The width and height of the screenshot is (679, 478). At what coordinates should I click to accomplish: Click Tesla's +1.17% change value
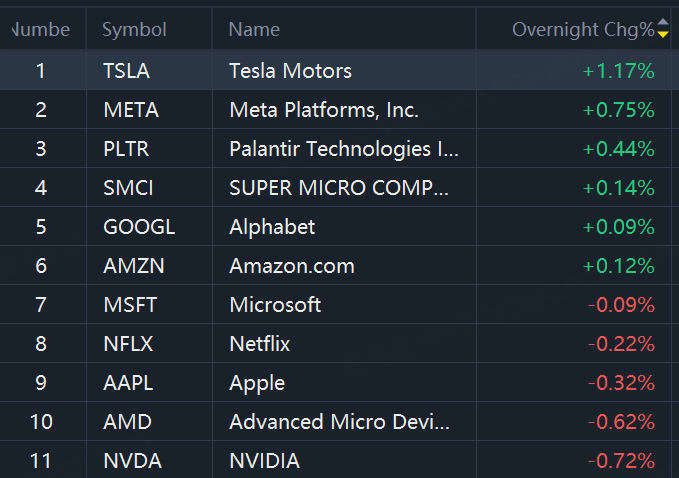pos(618,71)
